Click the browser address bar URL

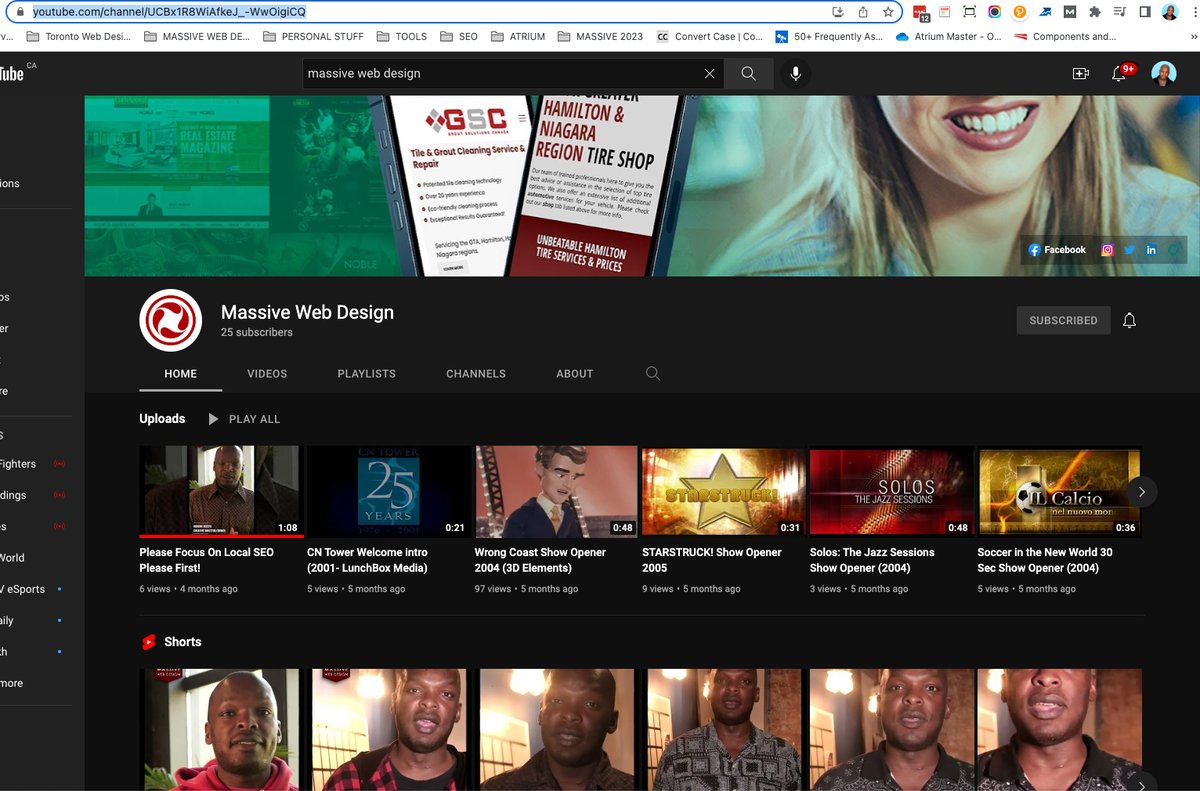(x=169, y=12)
